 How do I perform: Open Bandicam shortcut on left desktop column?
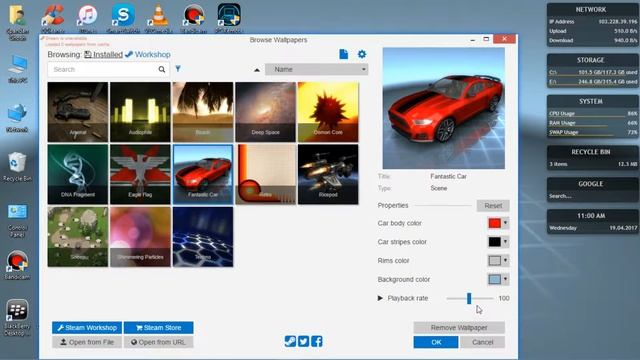pyautogui.click(x=17, y=264)
